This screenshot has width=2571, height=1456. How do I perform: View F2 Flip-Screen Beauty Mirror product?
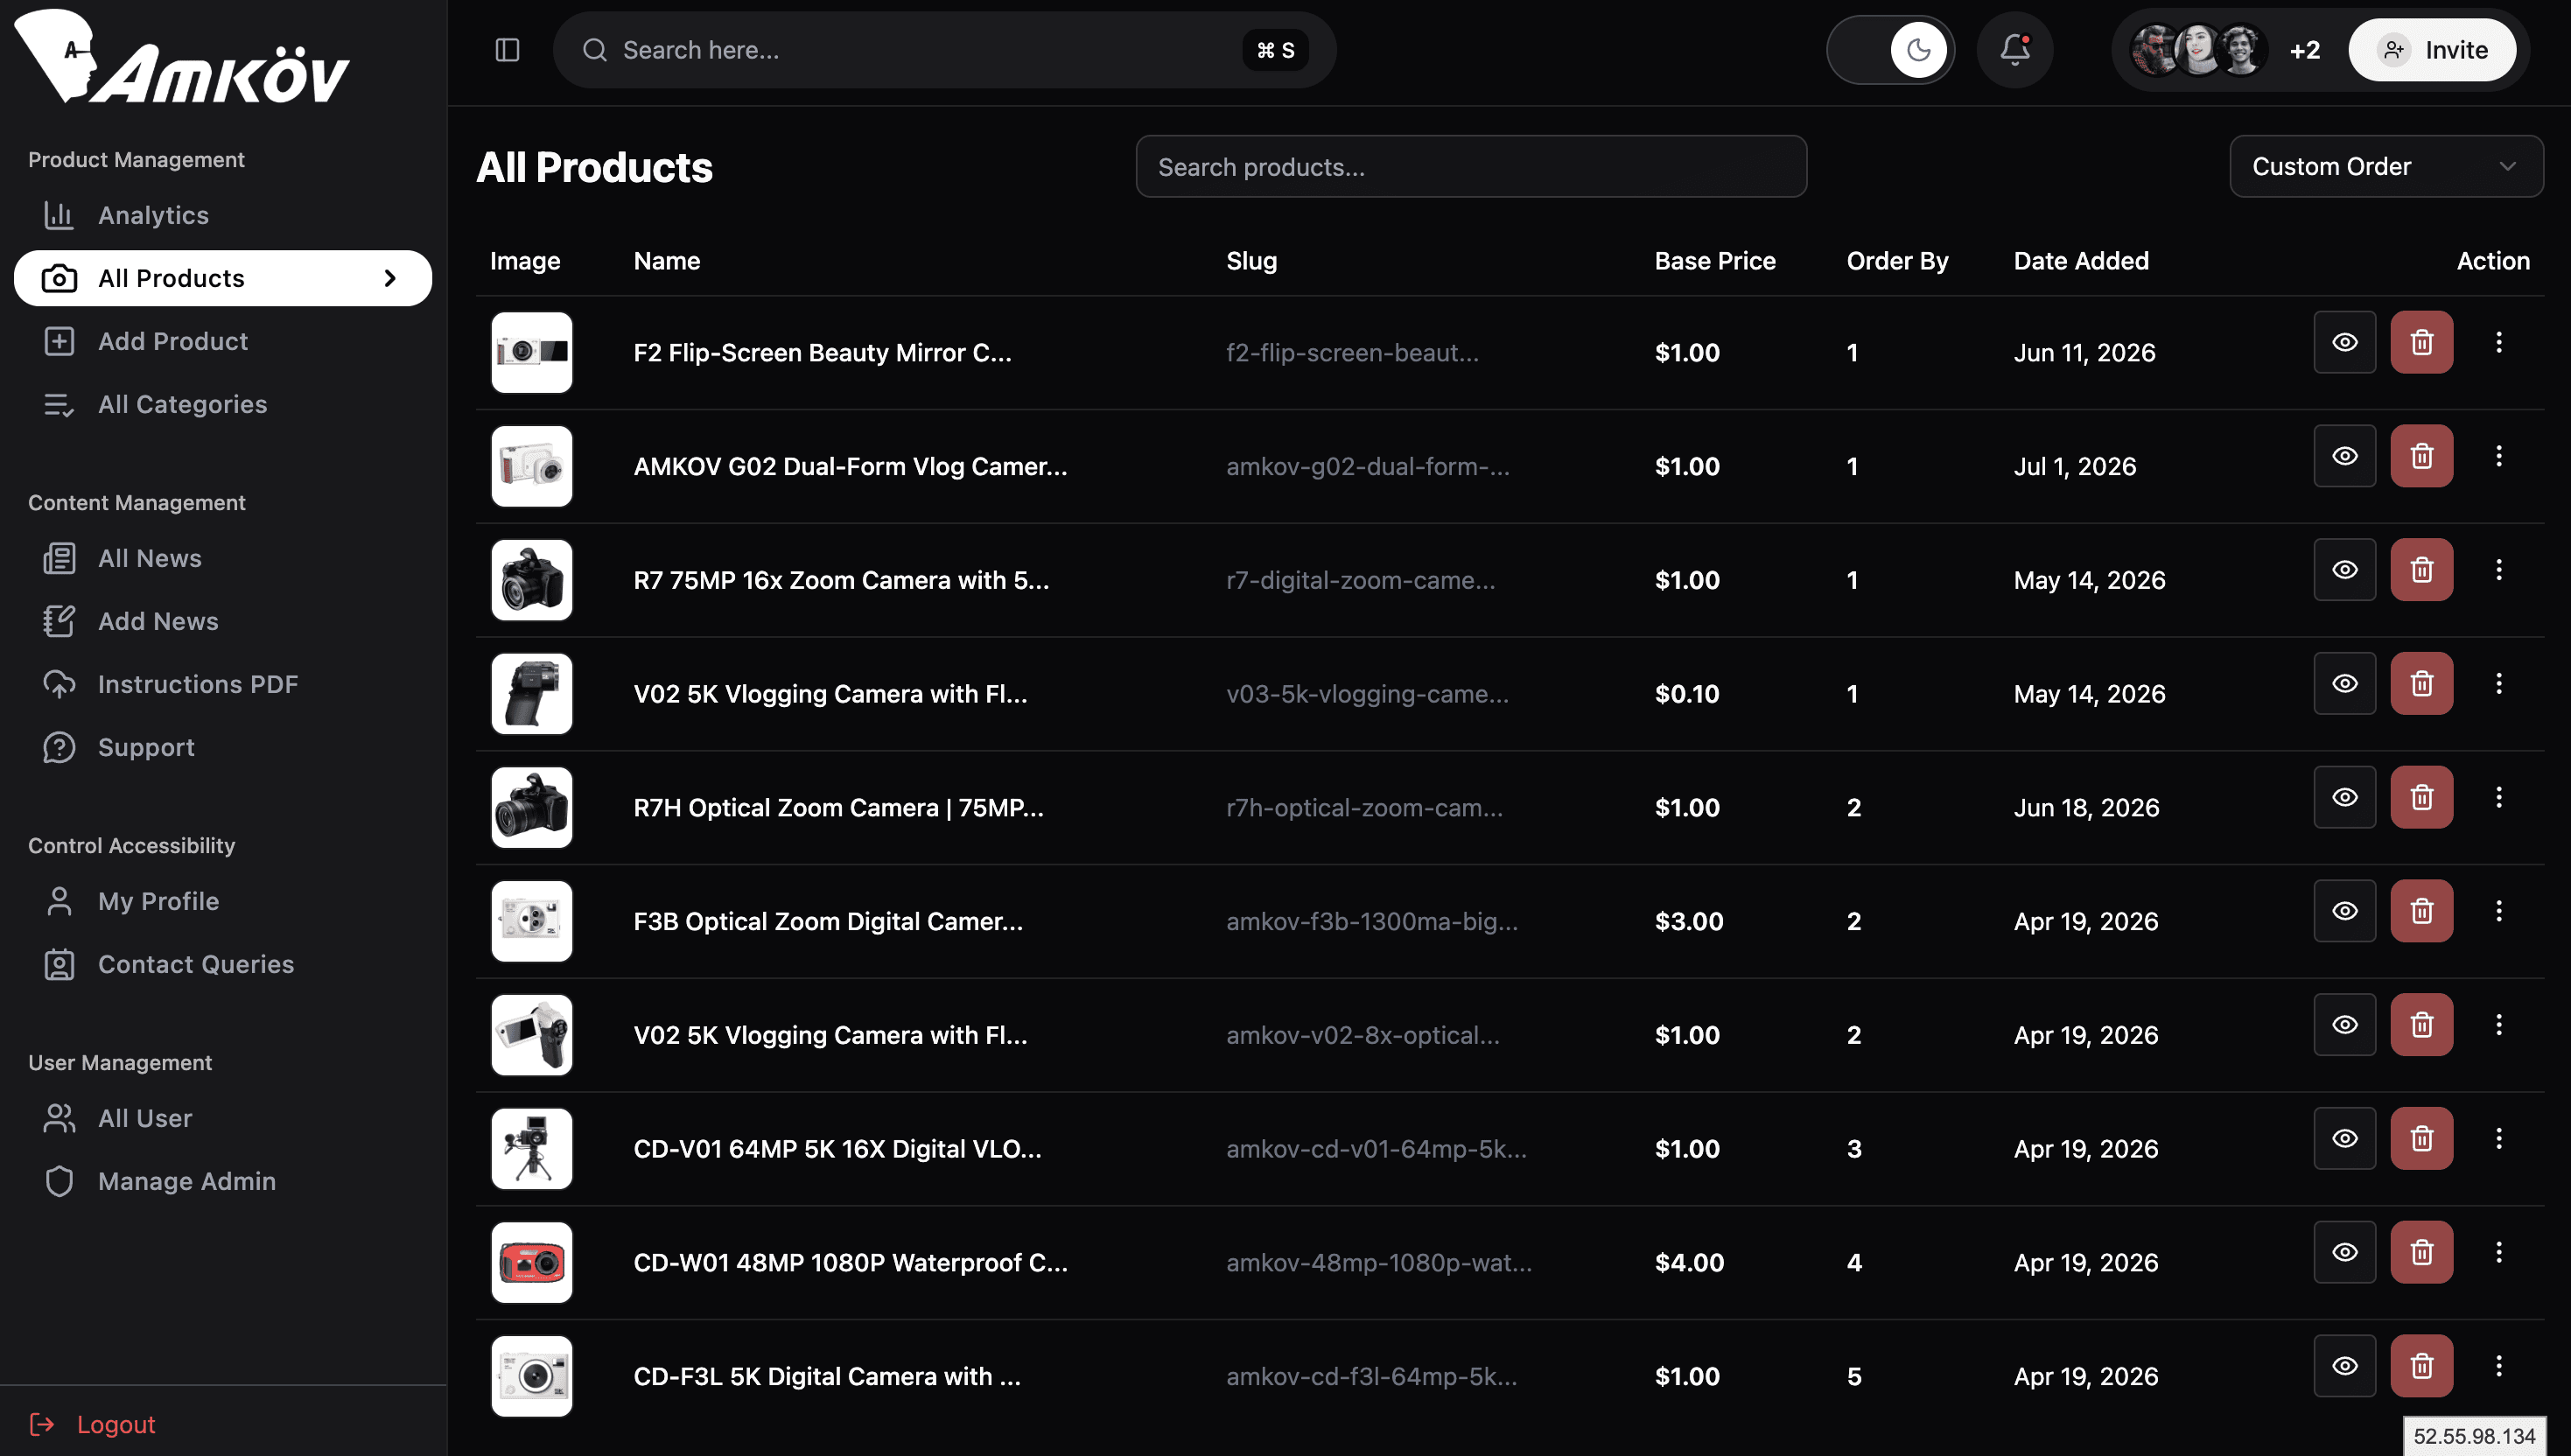pos(2344,342)
